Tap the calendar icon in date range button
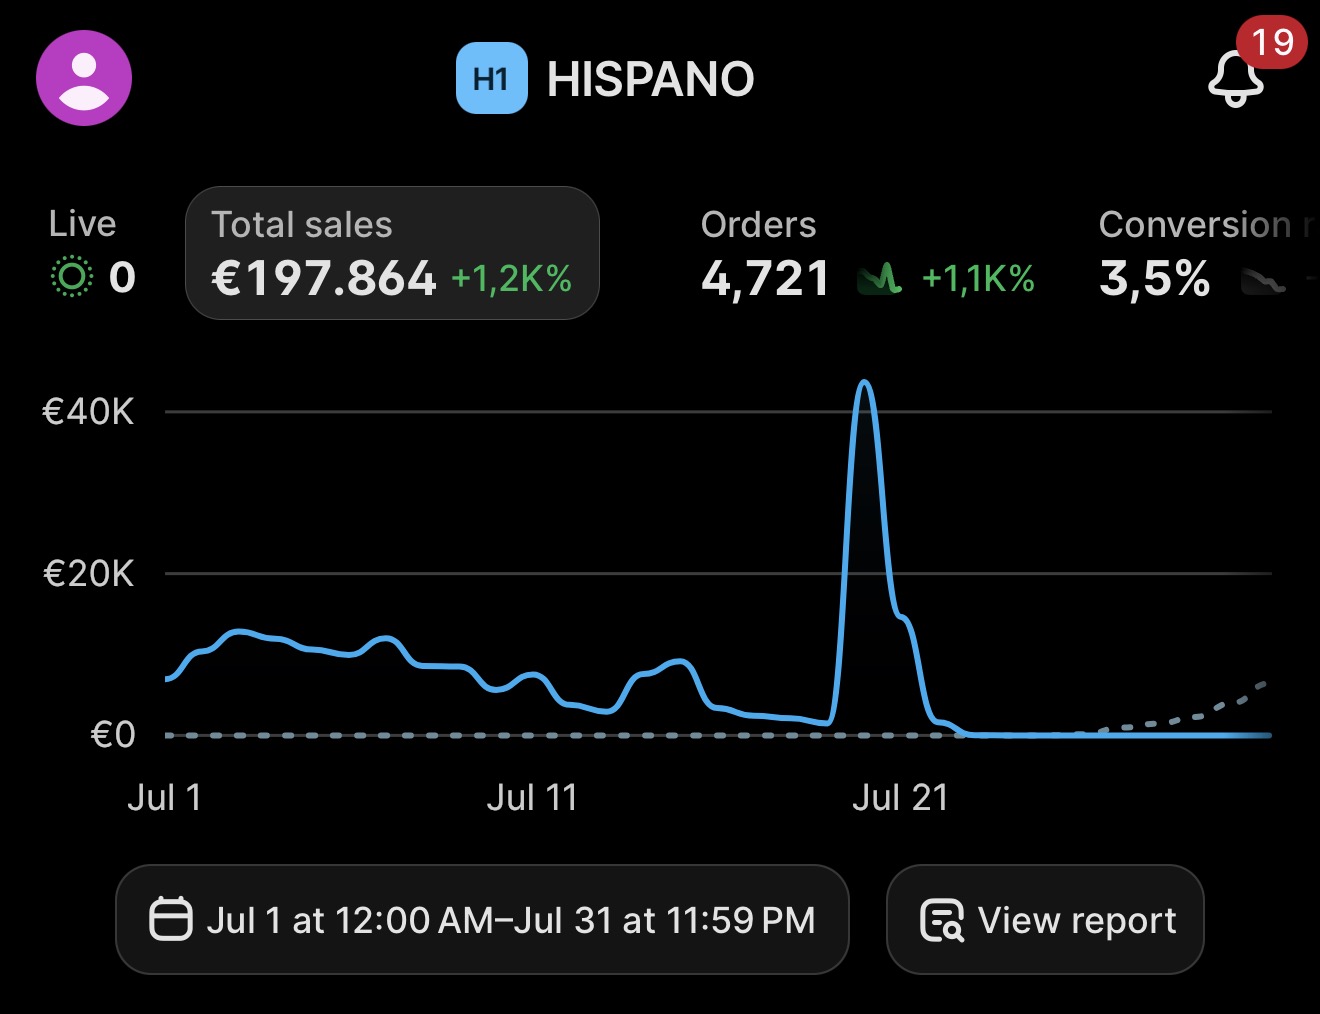Image resolution: width=1320 pixels, height=1014 pixels. tap(170, 919)
